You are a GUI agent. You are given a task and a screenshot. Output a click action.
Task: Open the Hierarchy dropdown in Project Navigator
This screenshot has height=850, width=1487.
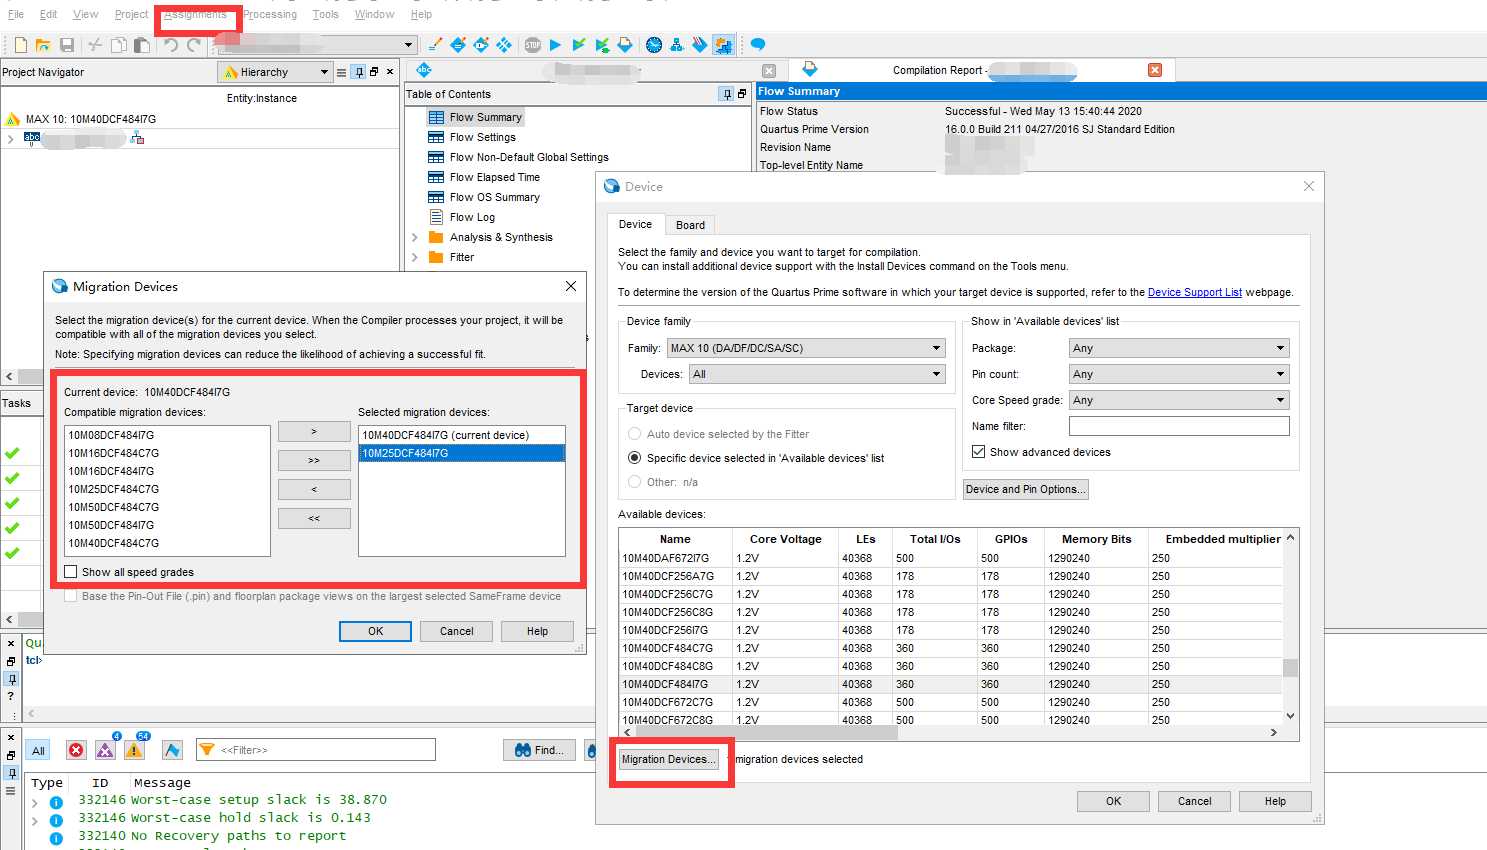pyautogui.click(x=275, y=72)
